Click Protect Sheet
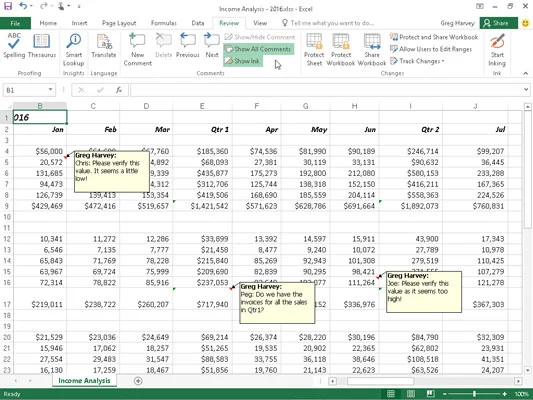 (x=314, y=50)
